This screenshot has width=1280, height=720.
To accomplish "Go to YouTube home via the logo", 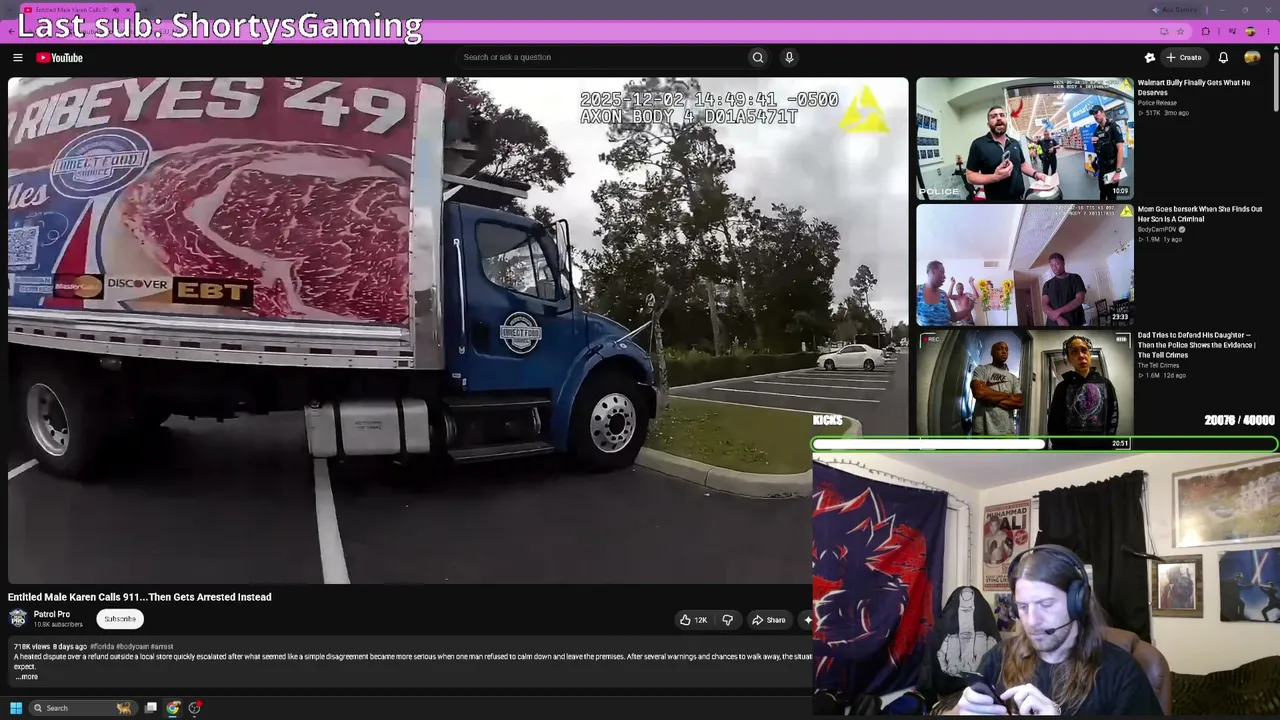I will tap(60, 58).
